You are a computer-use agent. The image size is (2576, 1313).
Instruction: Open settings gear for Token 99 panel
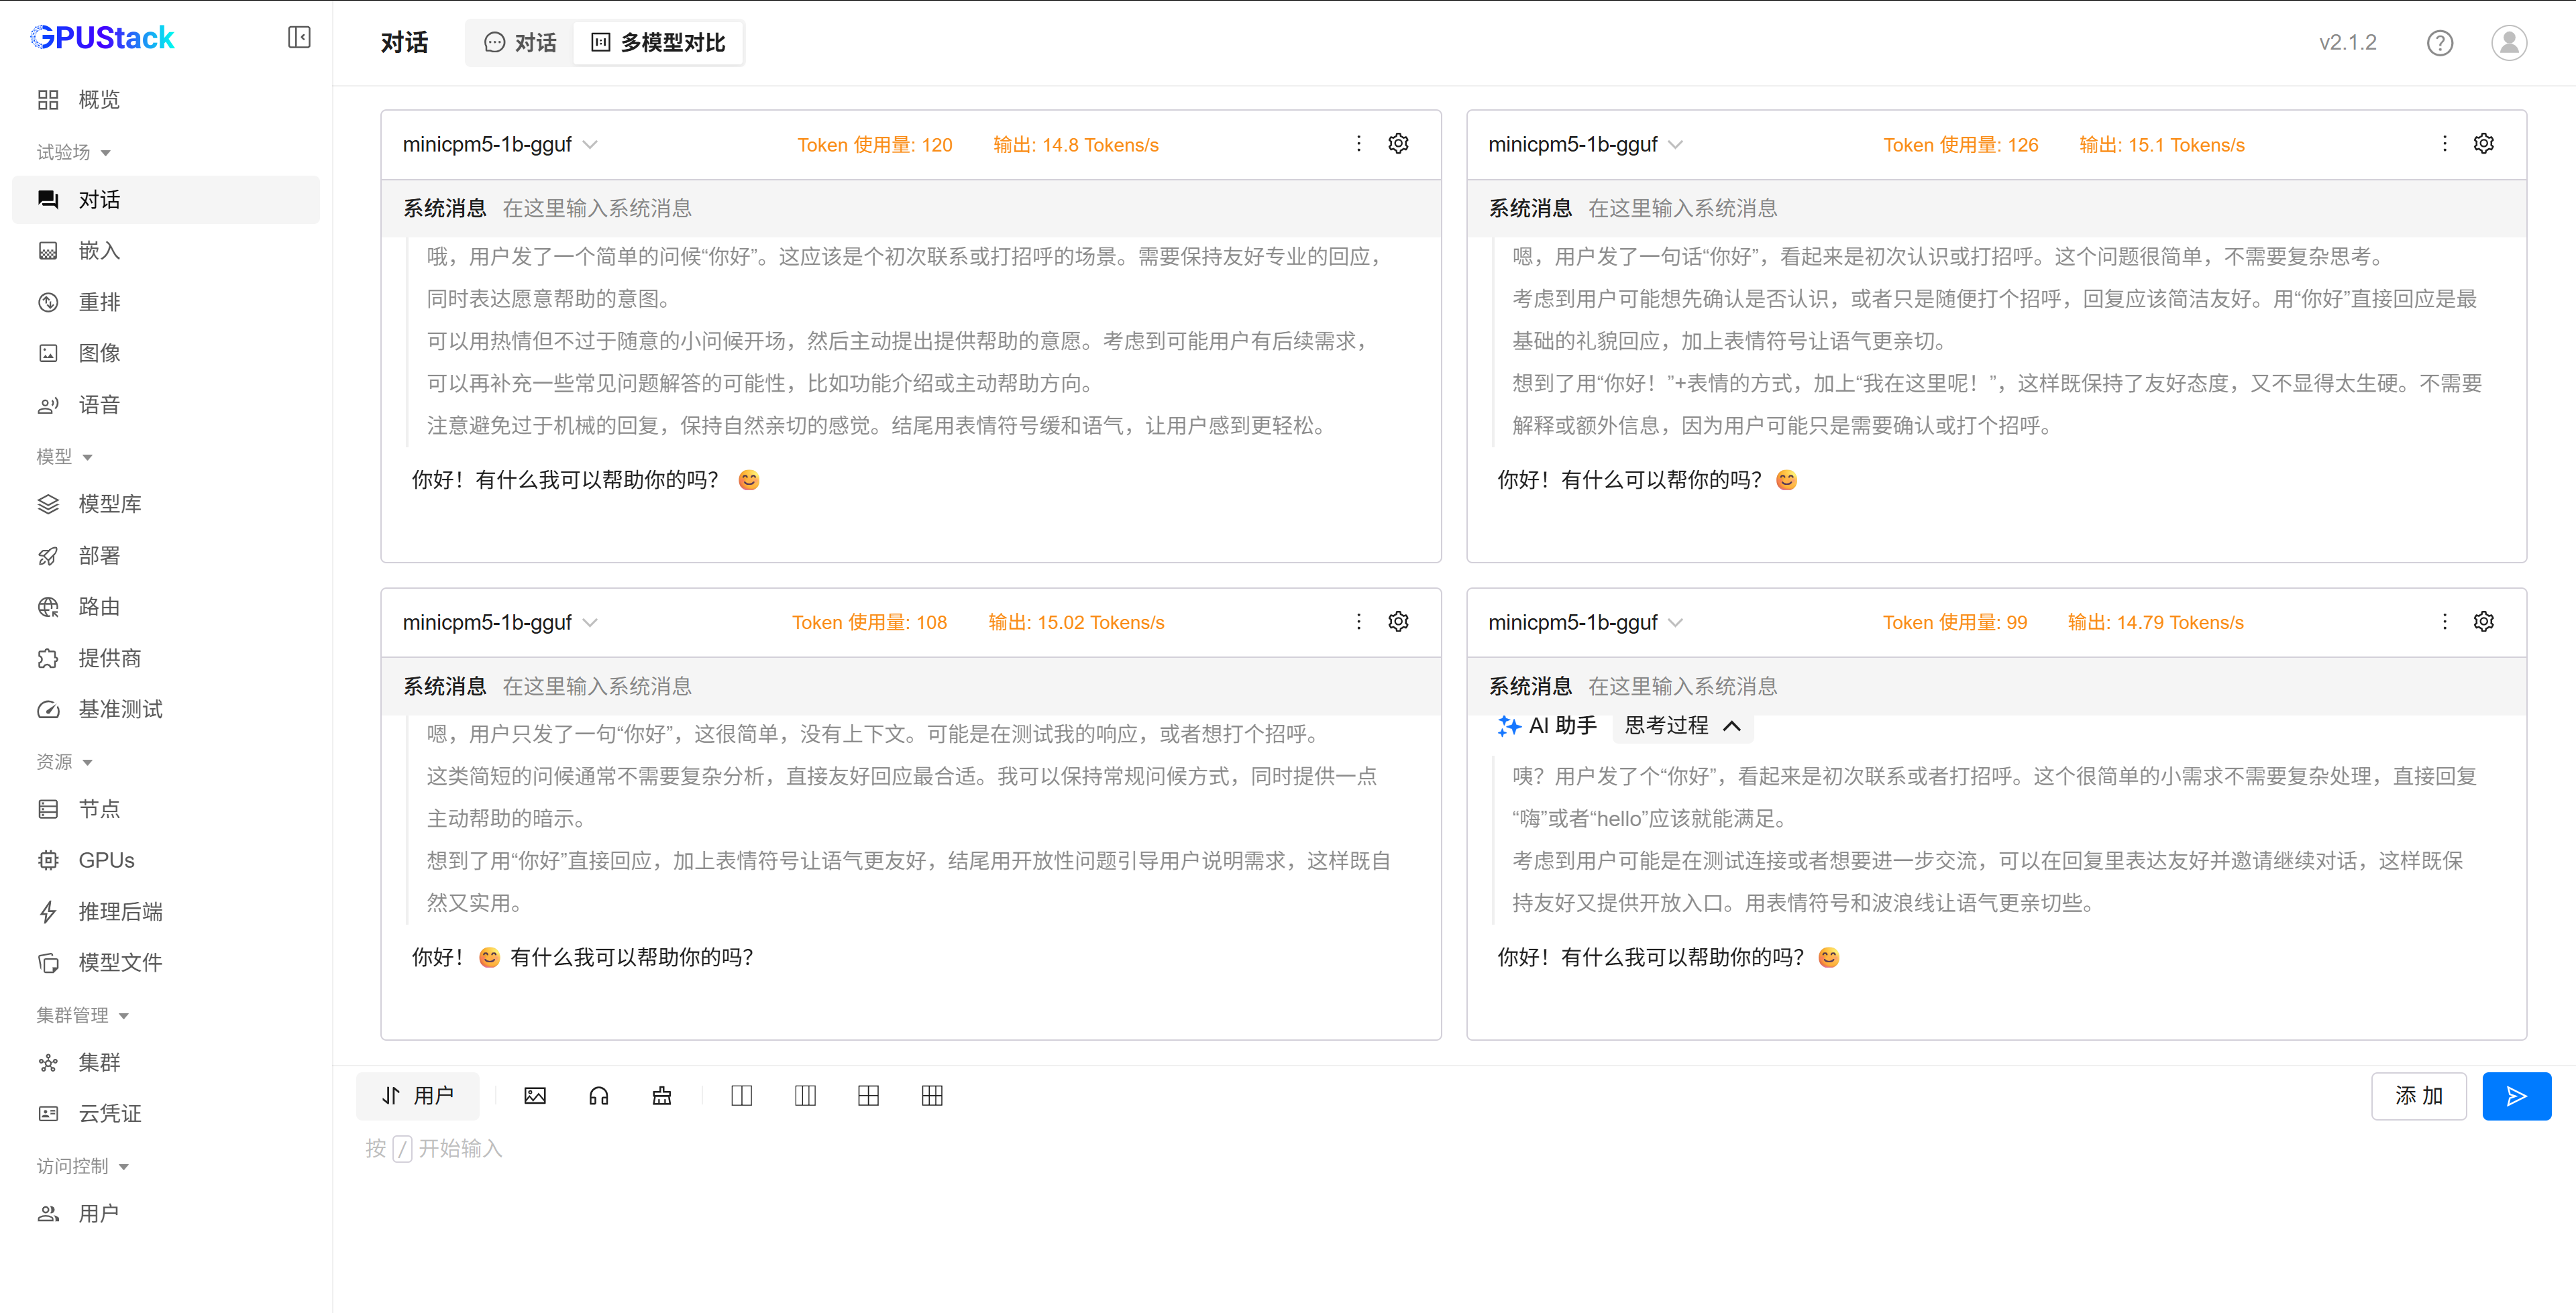tap(2484, 622)
